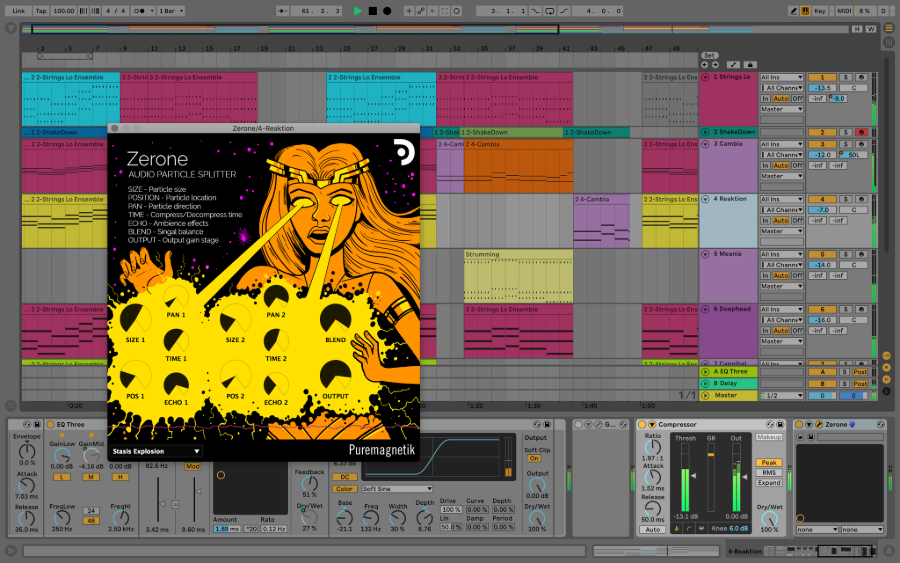Click the Stop button in transport
This screenshot has width=900, height=563.
372,10
